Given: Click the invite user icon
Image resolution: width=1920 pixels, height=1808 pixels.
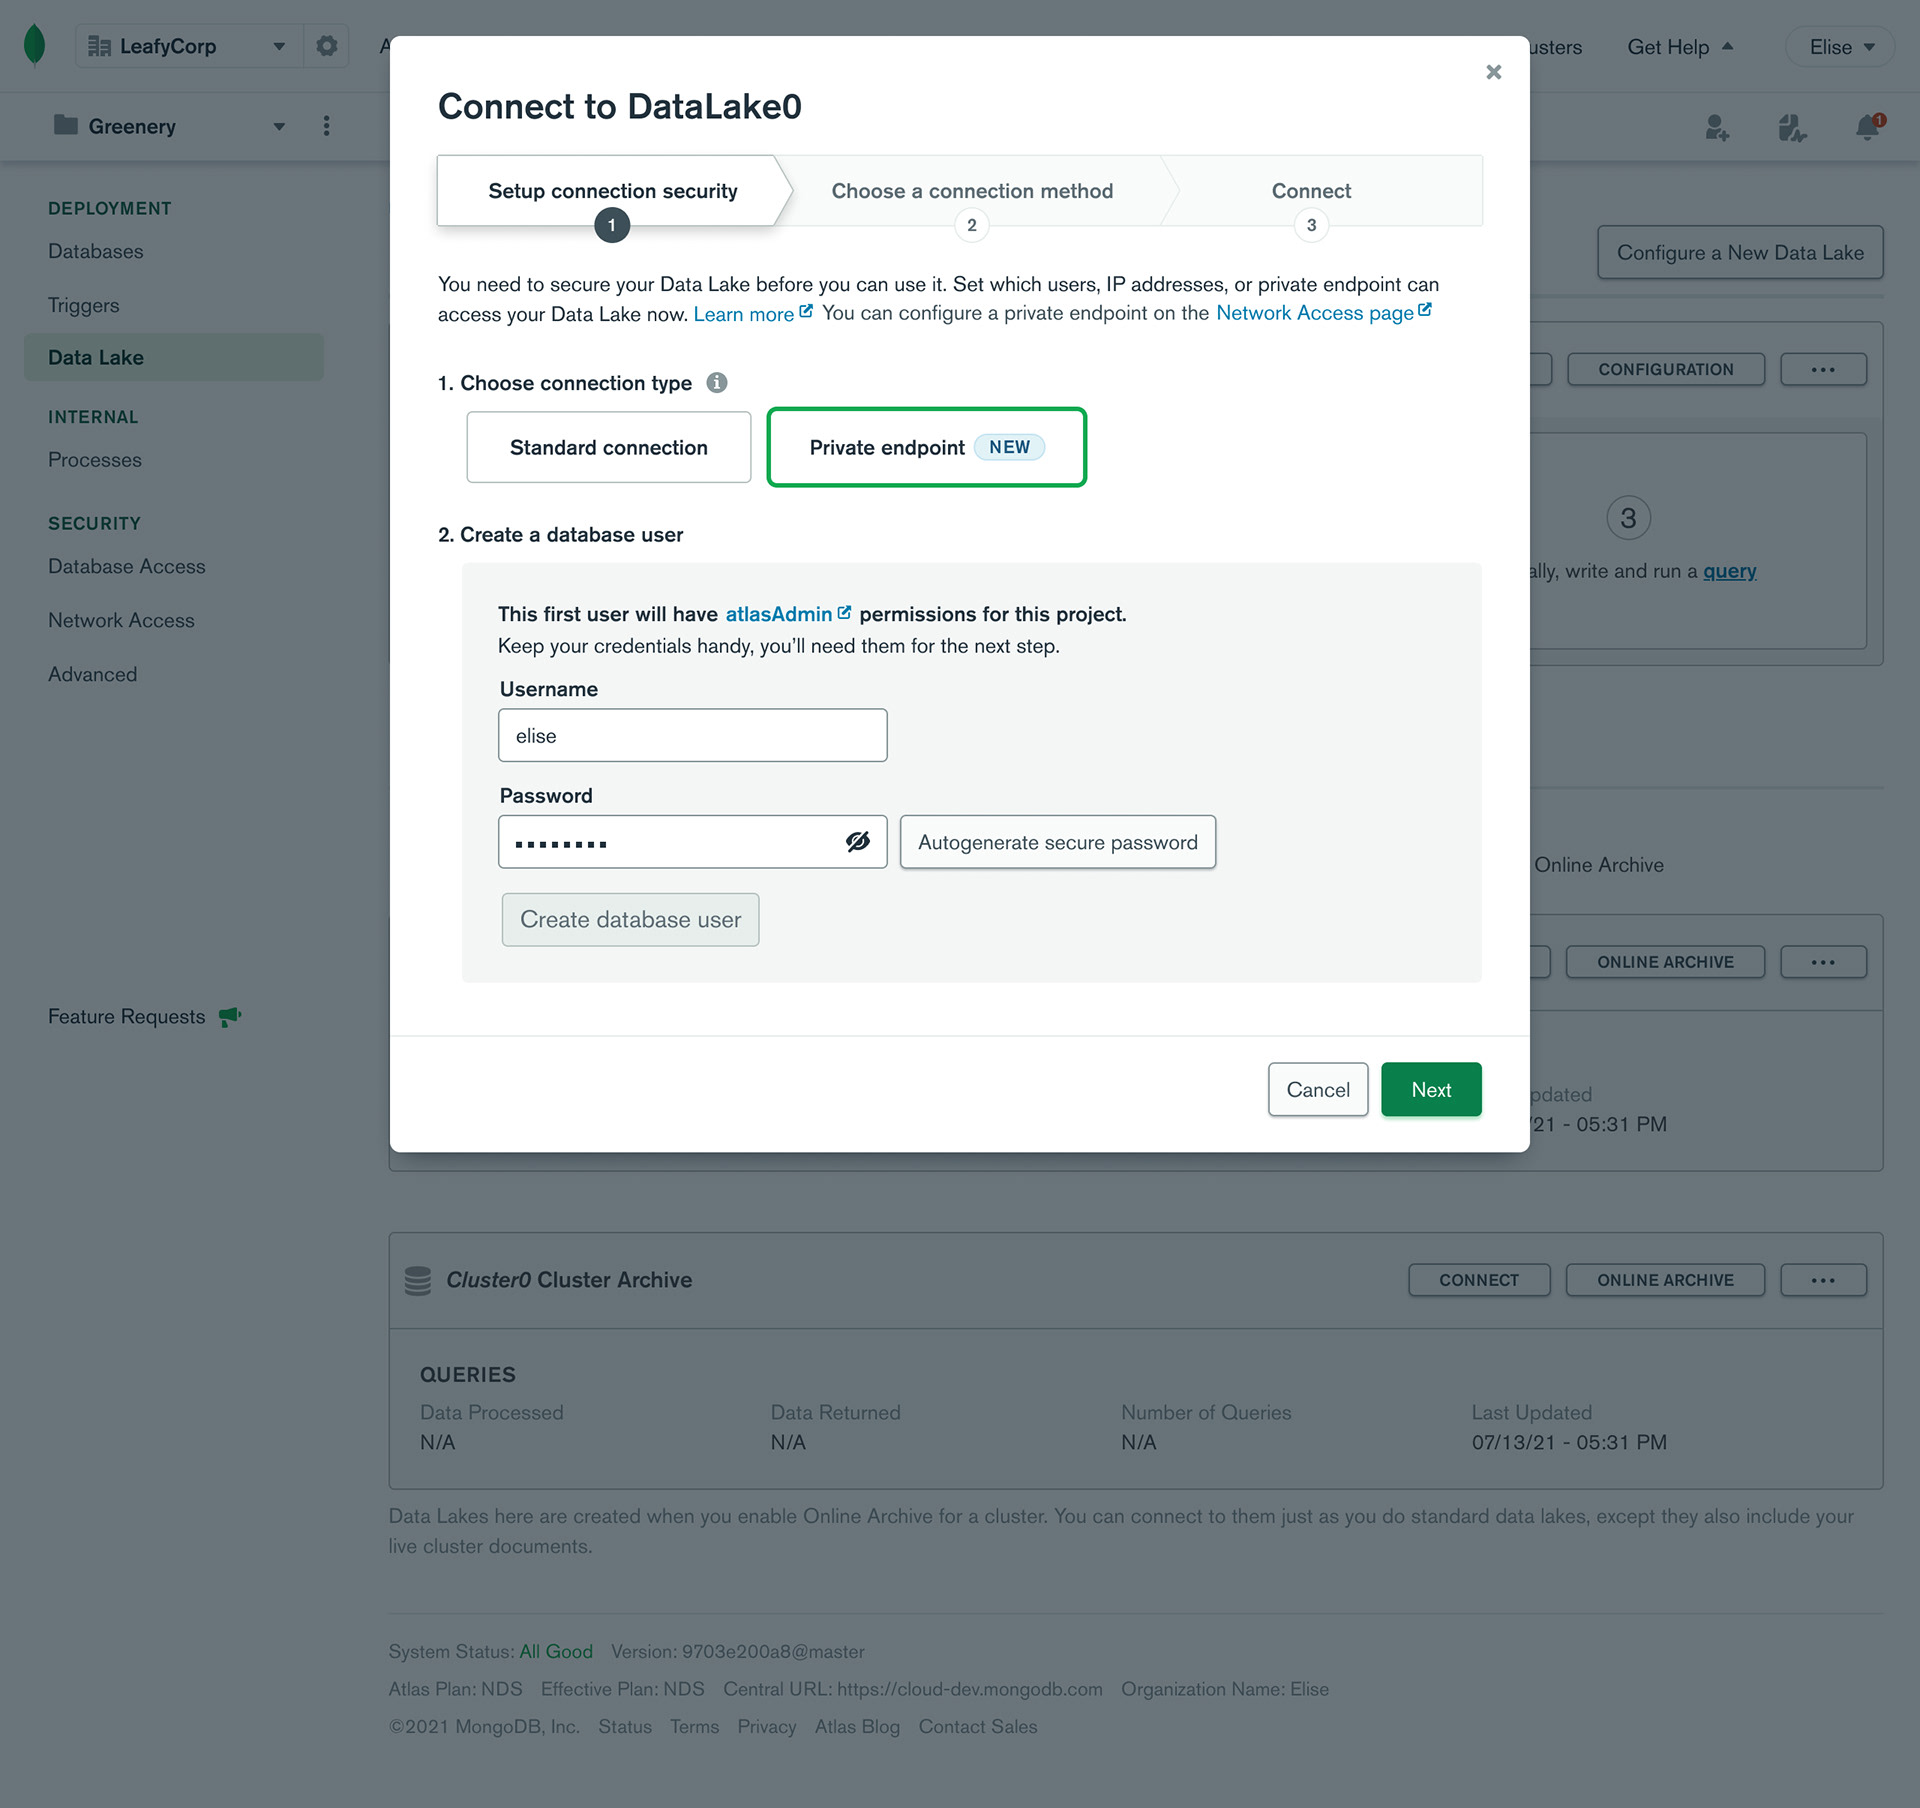Looking at the screenshot, I should point(1717,127).
